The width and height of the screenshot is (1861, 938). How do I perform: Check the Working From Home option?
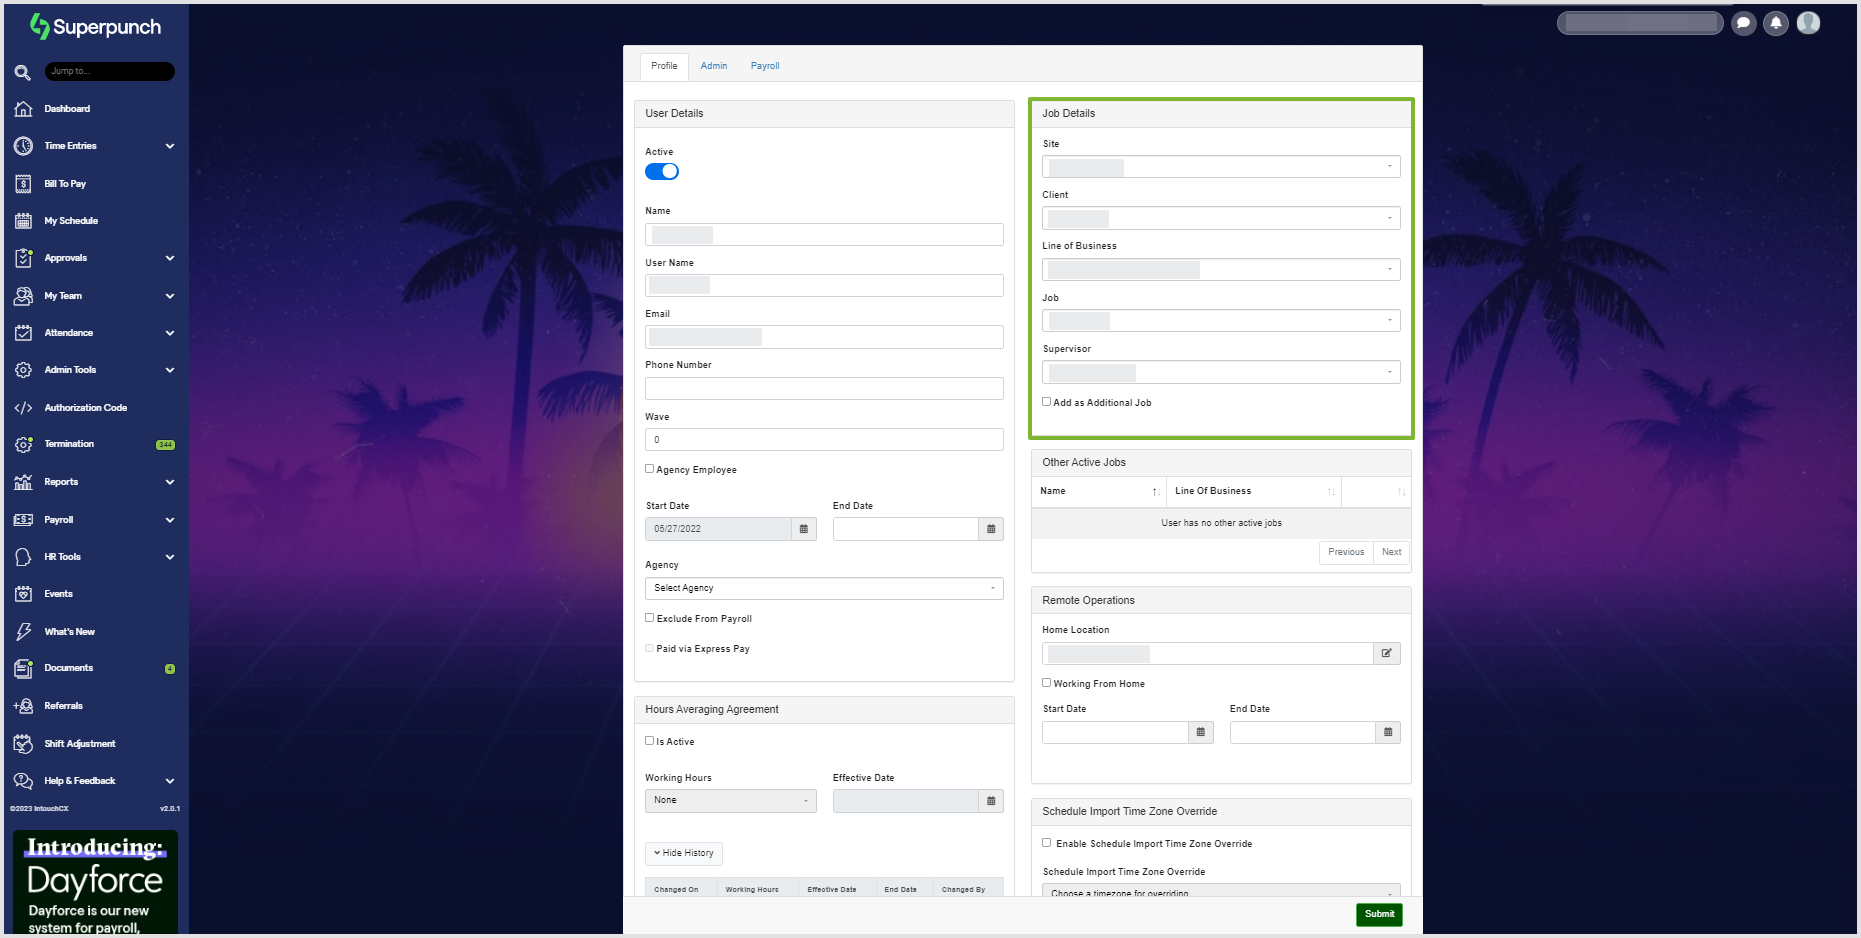click(x=1046, y=682)
